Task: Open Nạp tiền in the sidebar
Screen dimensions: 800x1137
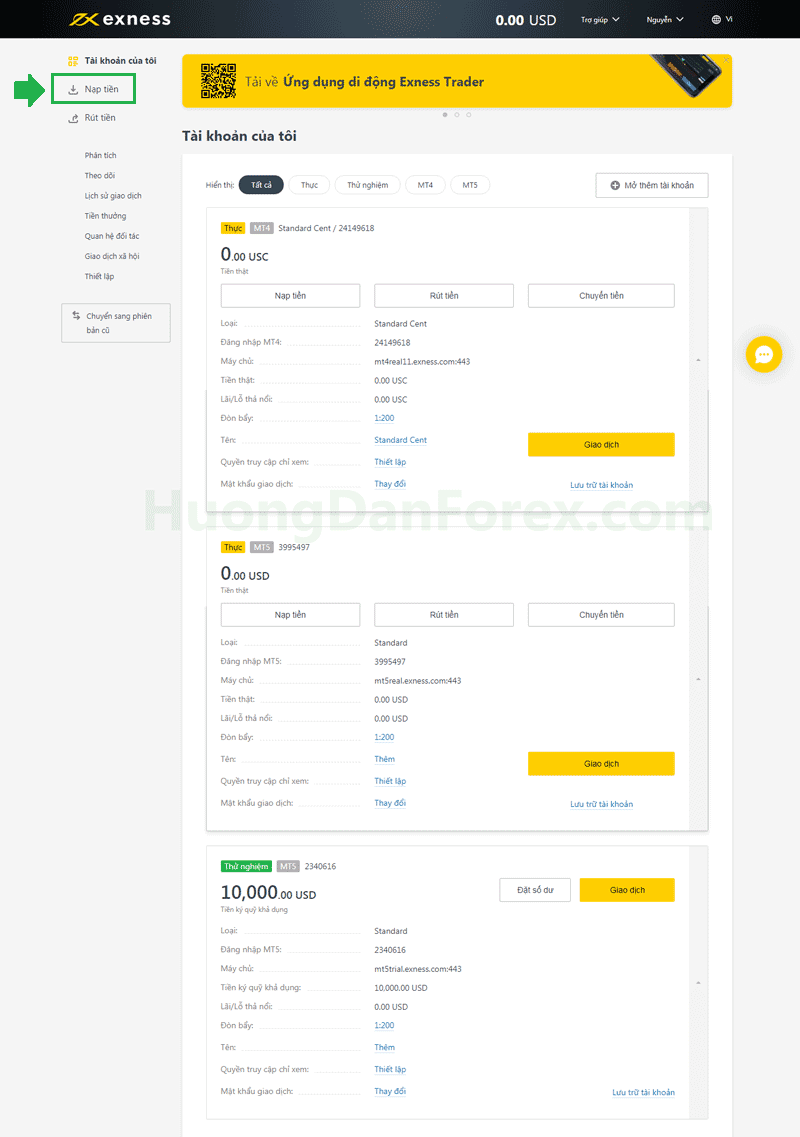Action: point(101,89)
